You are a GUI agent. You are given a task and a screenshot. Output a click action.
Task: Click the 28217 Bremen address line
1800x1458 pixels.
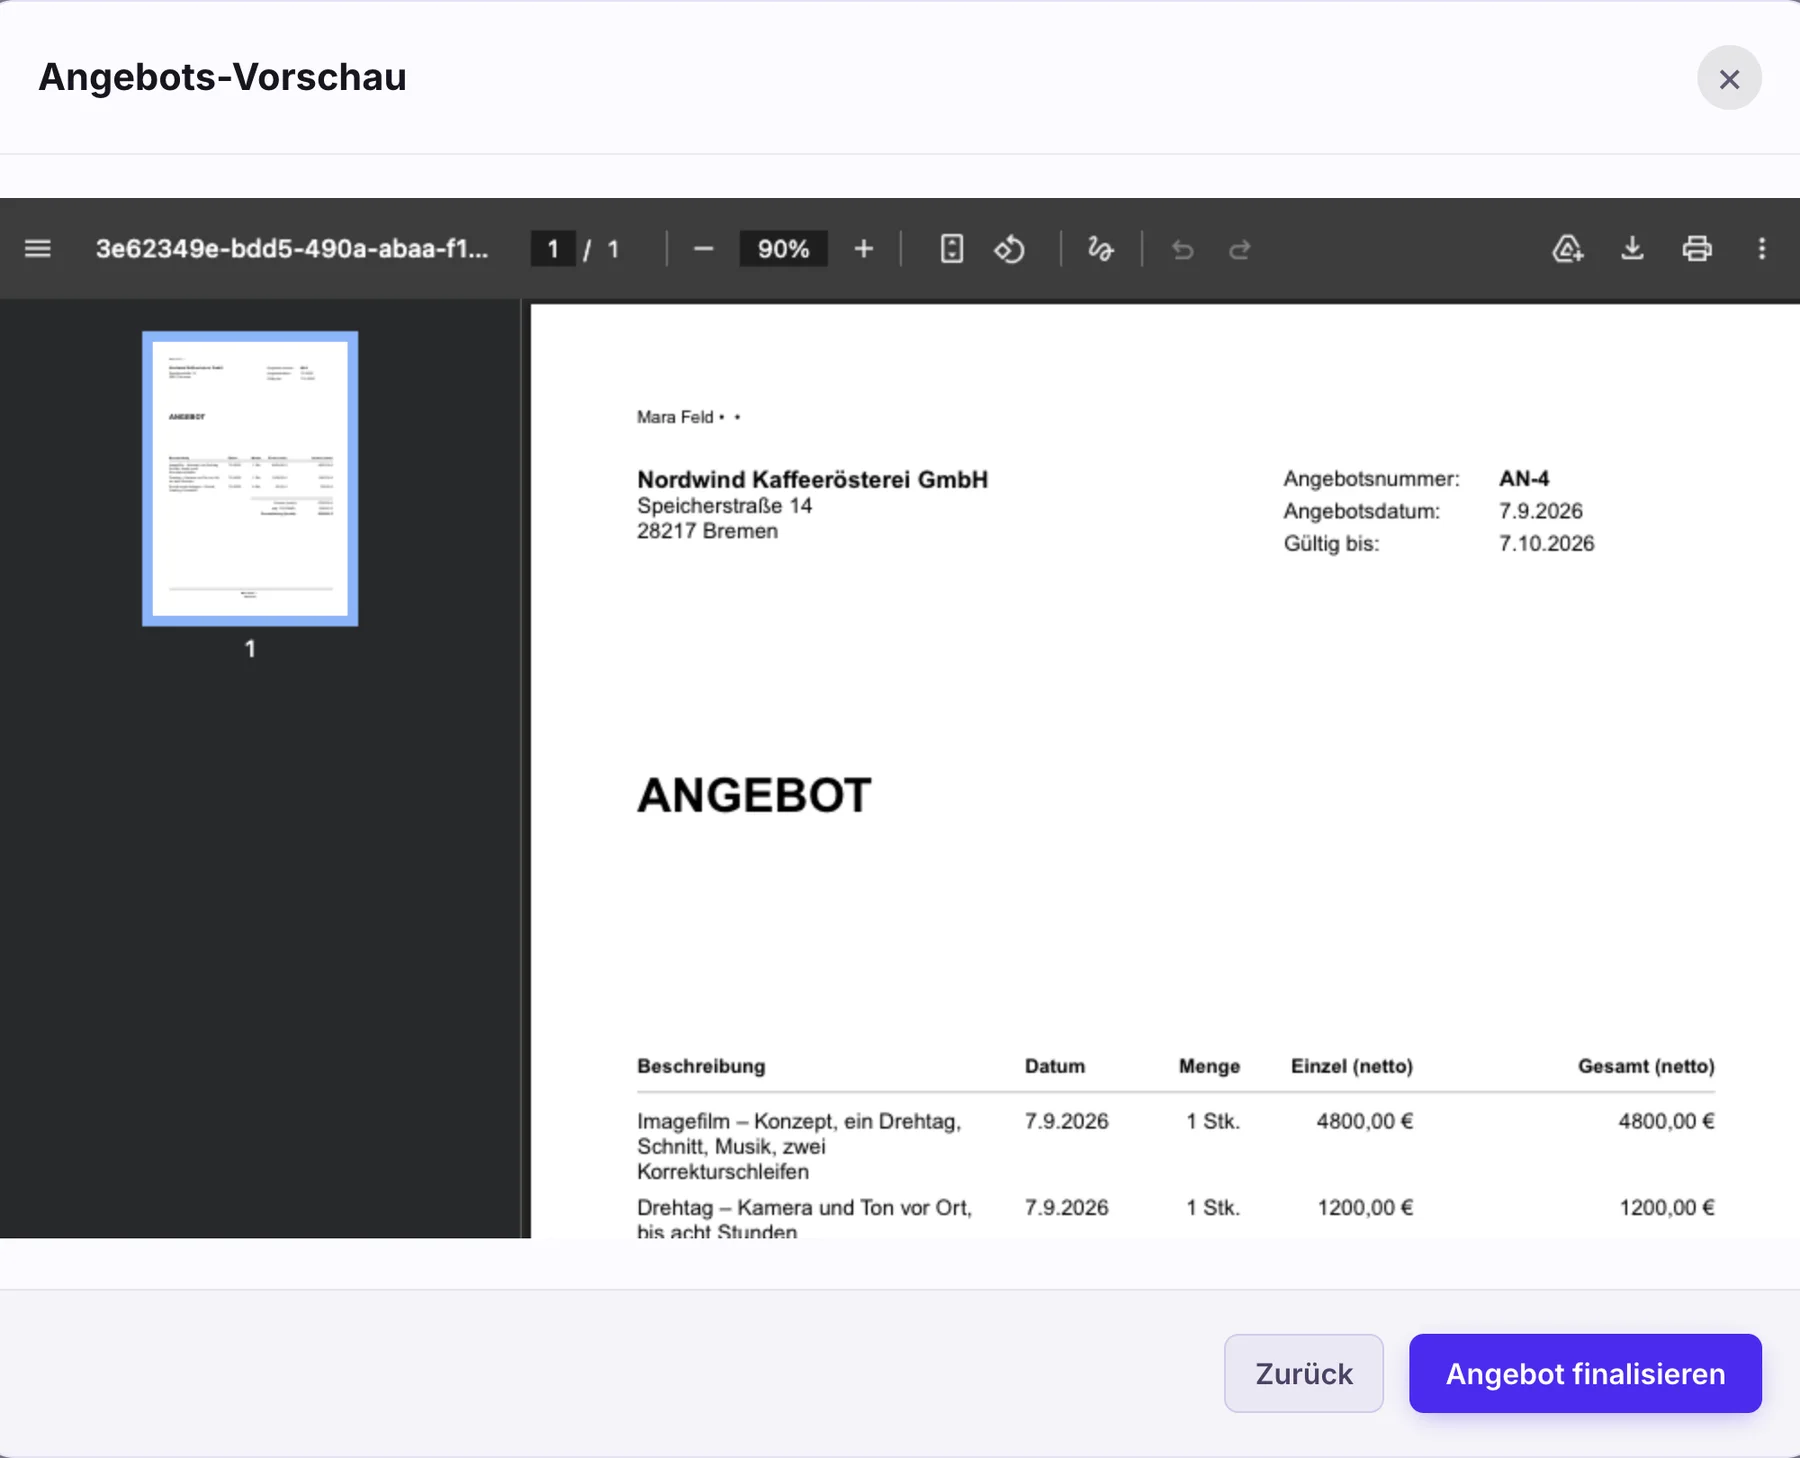pyautogui.click(x=707, y=531)
